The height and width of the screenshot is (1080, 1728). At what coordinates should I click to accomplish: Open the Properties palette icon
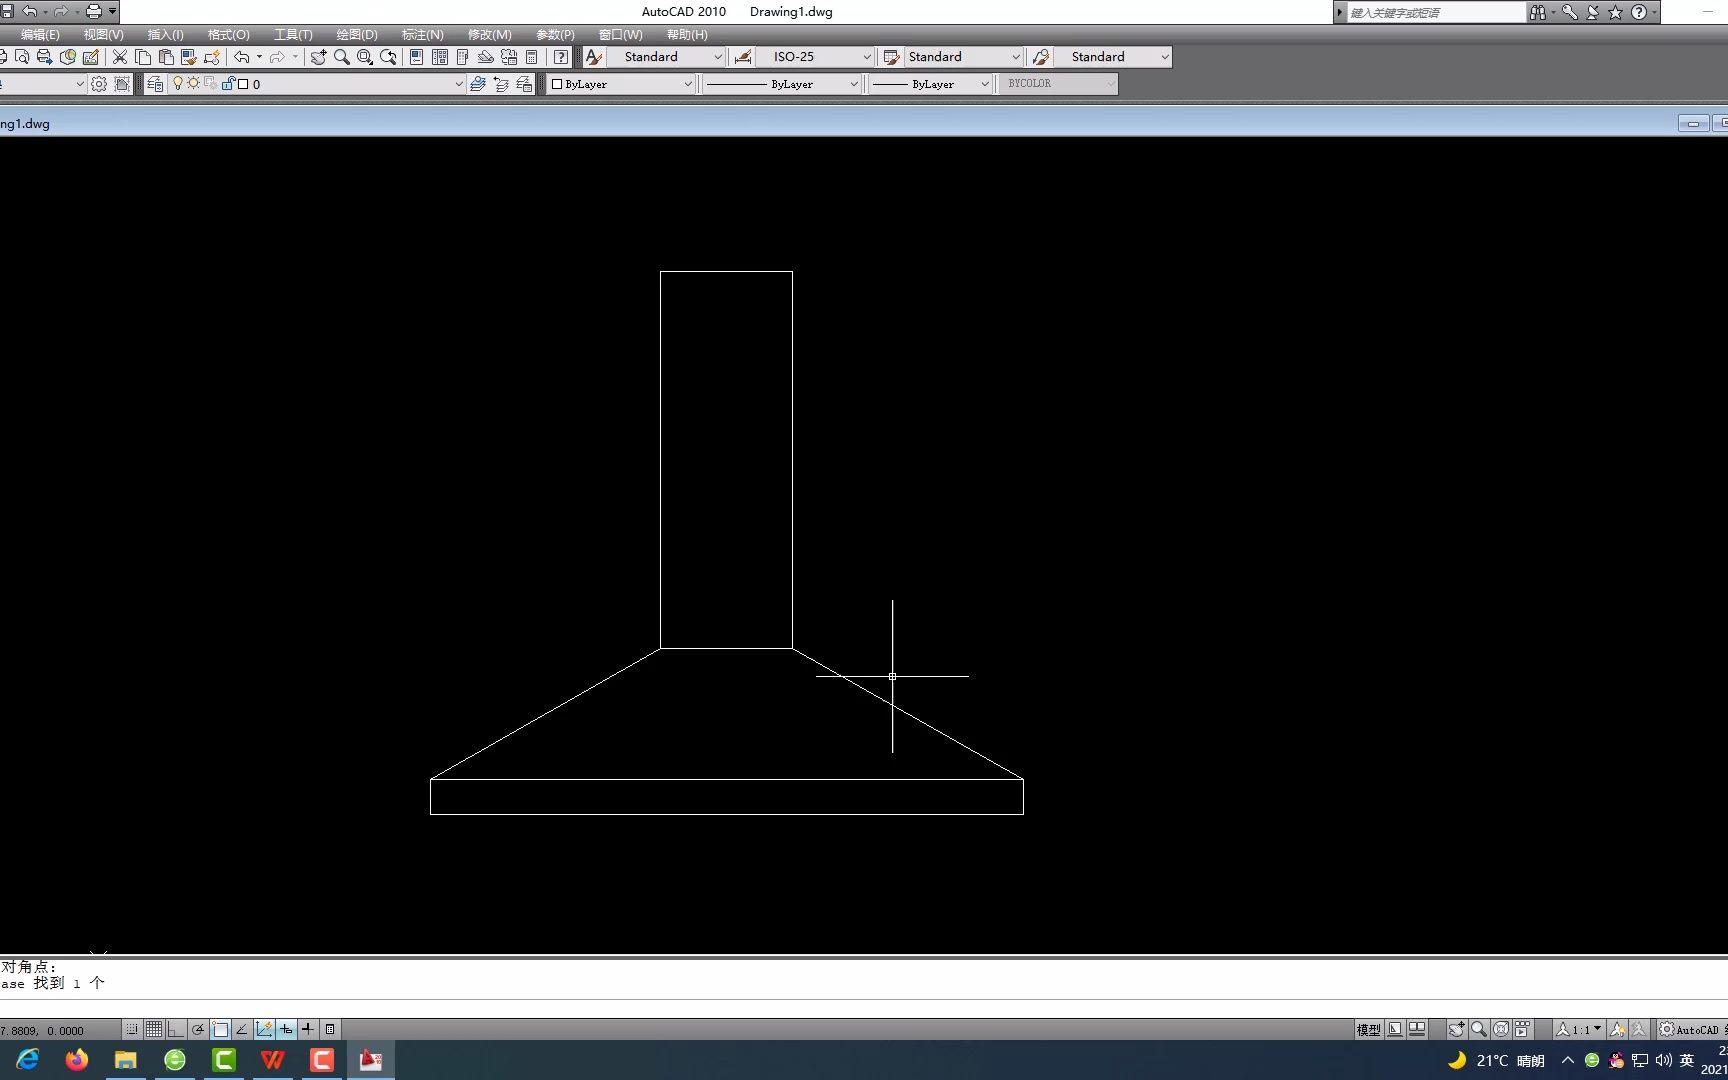coord(417,57)
